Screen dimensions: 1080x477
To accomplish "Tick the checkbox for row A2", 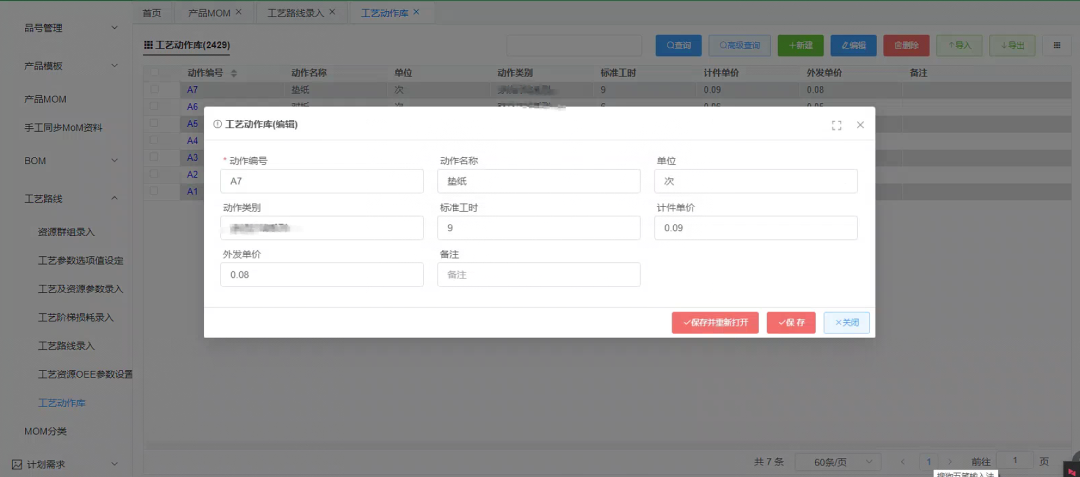I will (x=154, y=174).
